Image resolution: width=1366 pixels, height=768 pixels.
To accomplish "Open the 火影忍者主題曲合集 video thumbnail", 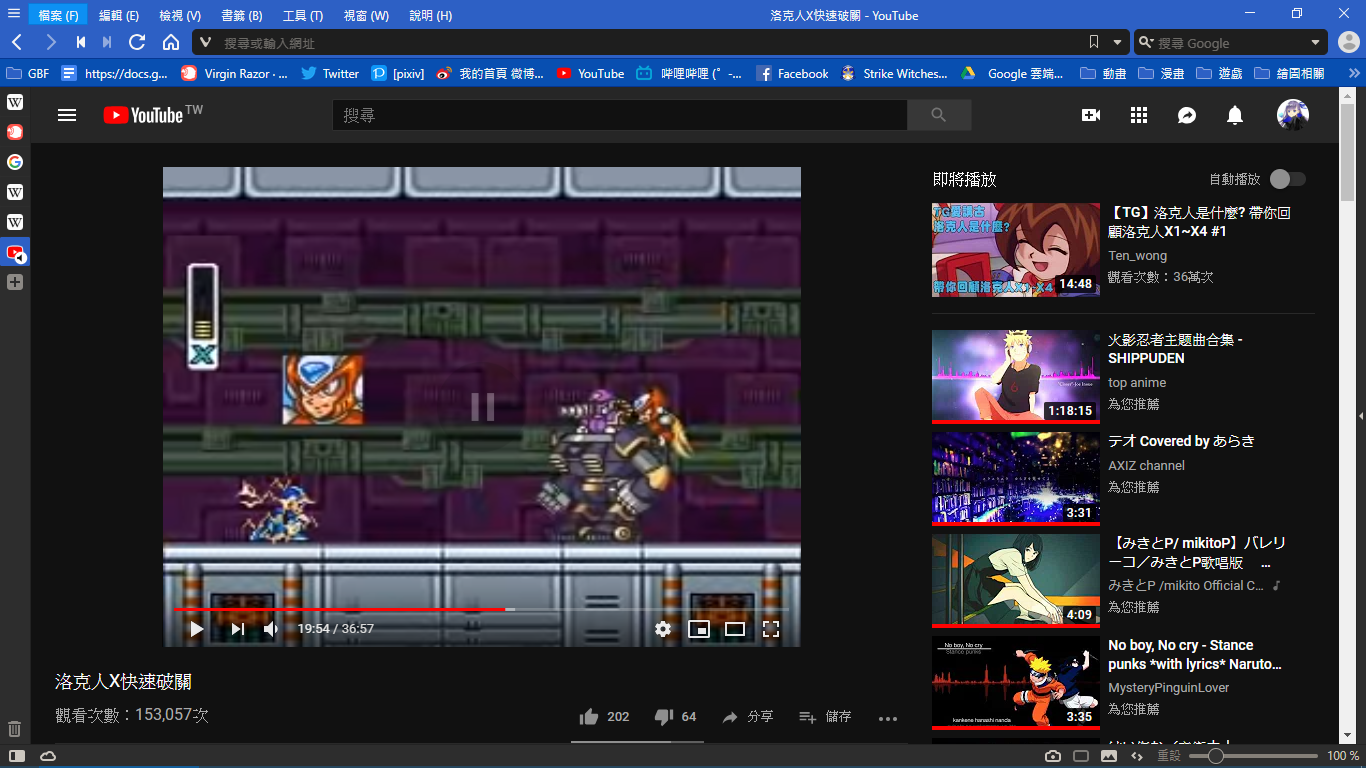I will click(1016, 376).
